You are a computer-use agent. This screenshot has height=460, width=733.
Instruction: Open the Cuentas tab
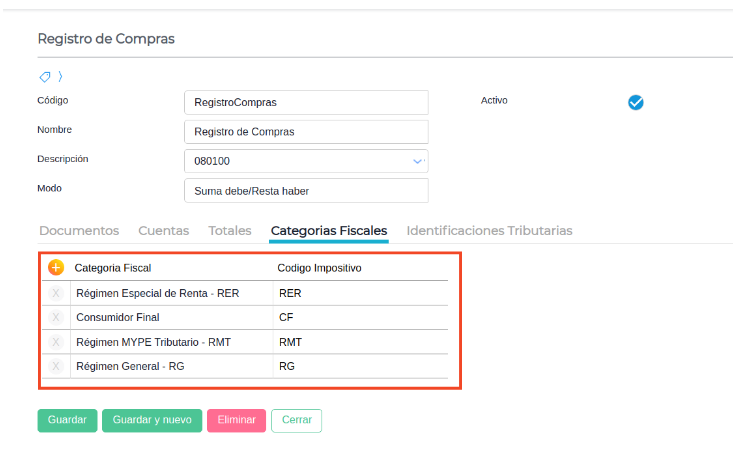163,231
